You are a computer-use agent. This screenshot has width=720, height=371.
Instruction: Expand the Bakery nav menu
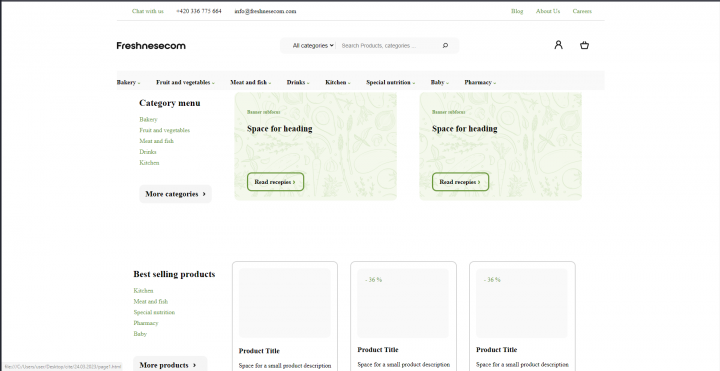tap(129, 82)
